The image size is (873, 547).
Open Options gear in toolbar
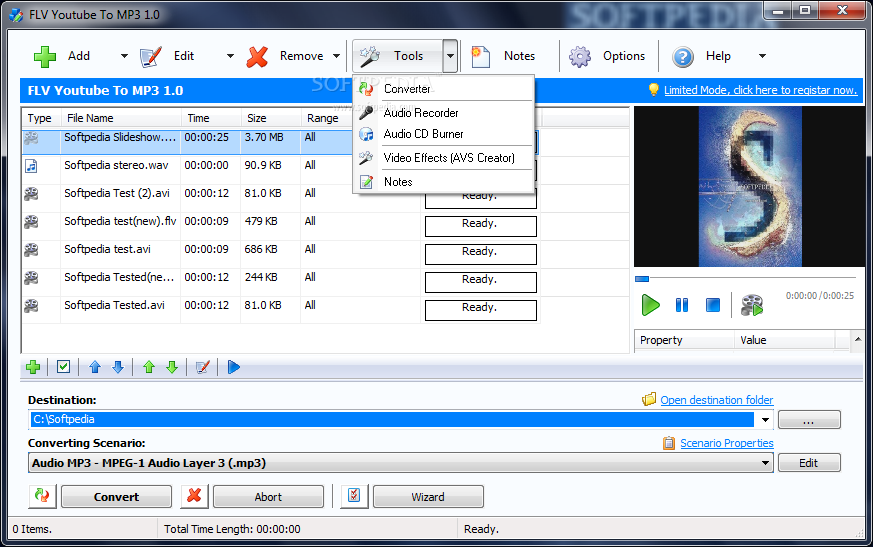tap(607, 56)
